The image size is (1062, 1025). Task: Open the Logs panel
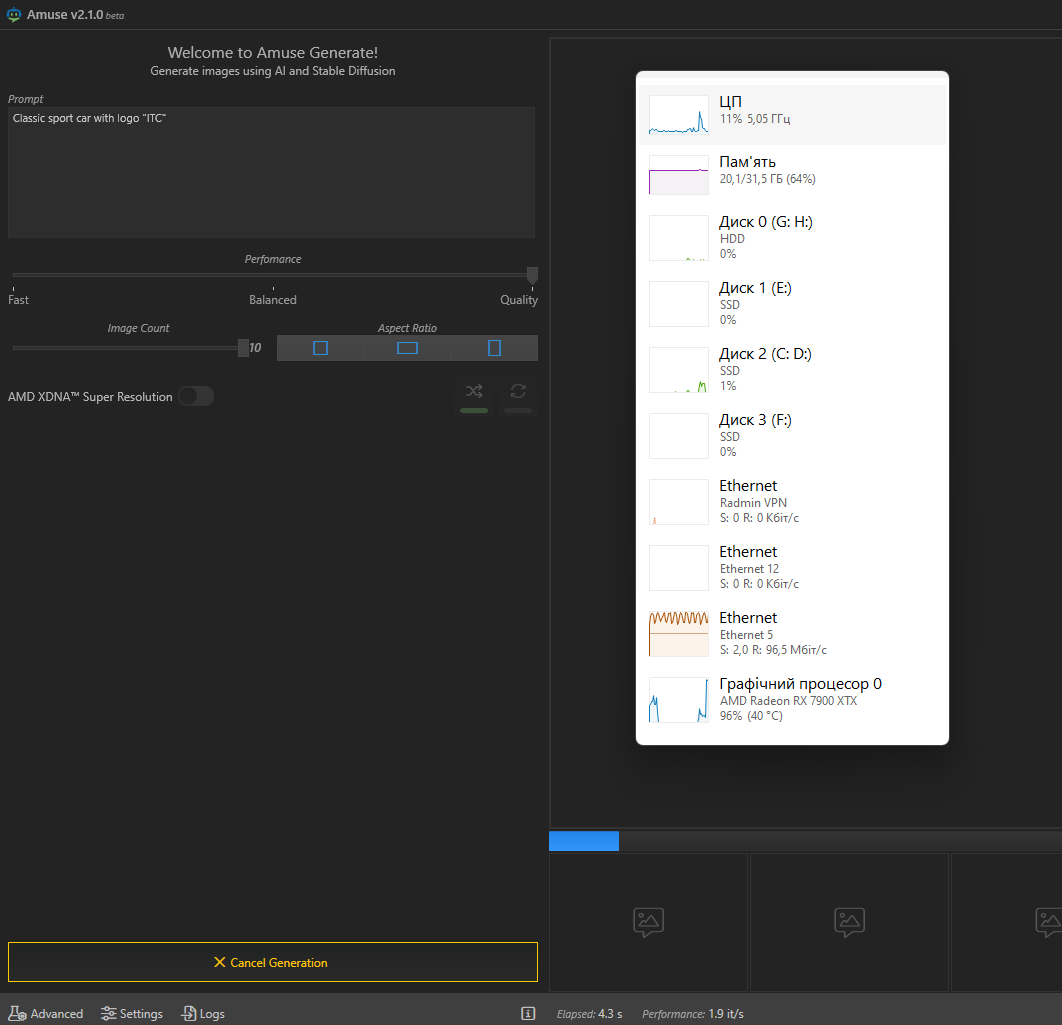(202, 1013)
